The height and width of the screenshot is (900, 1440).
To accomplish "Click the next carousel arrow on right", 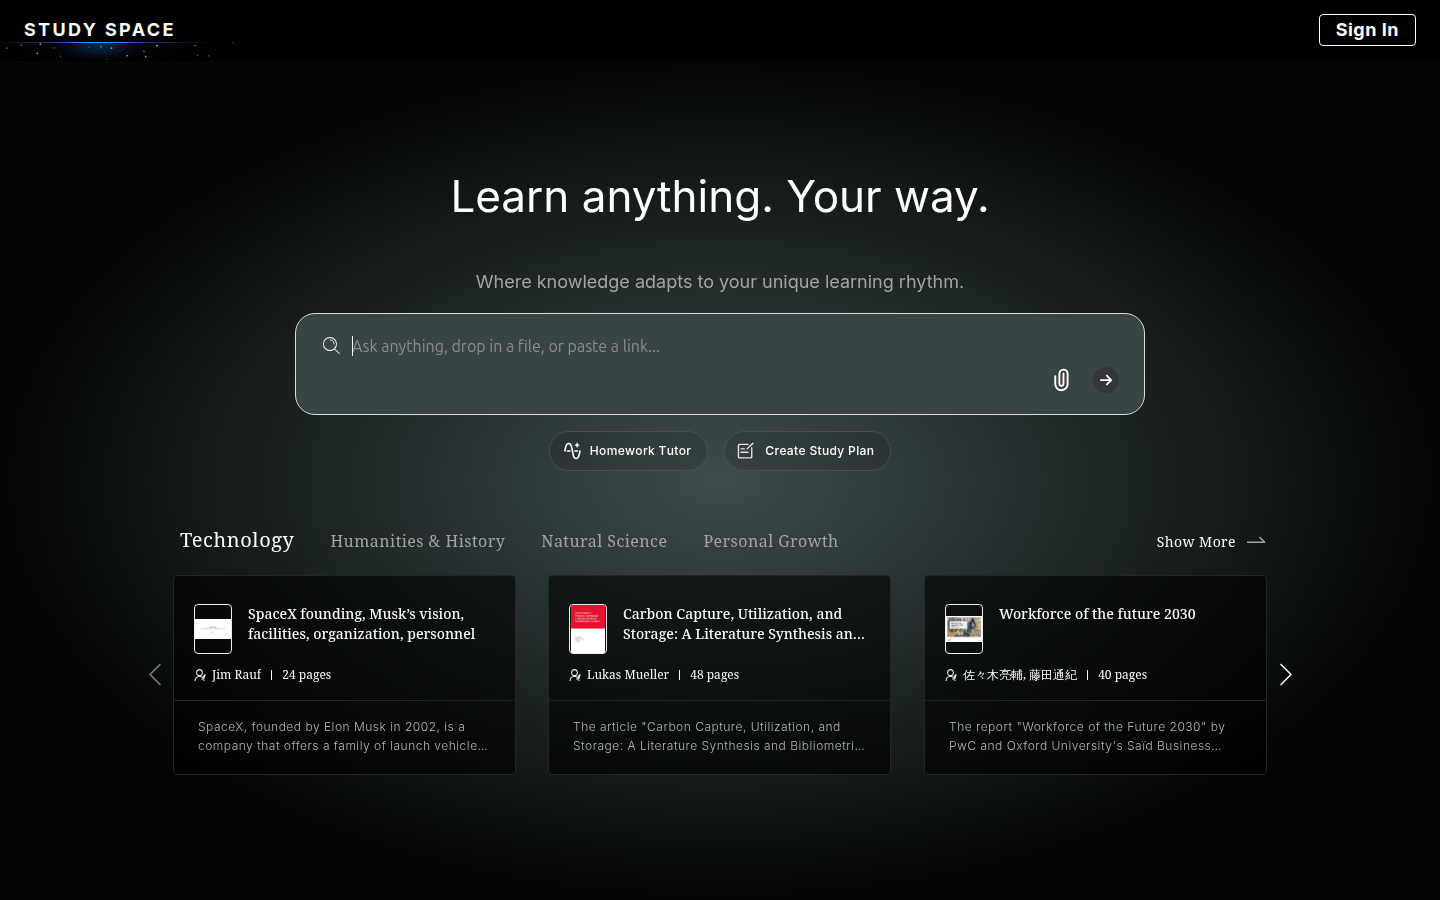I will [x=1285, y=675].
